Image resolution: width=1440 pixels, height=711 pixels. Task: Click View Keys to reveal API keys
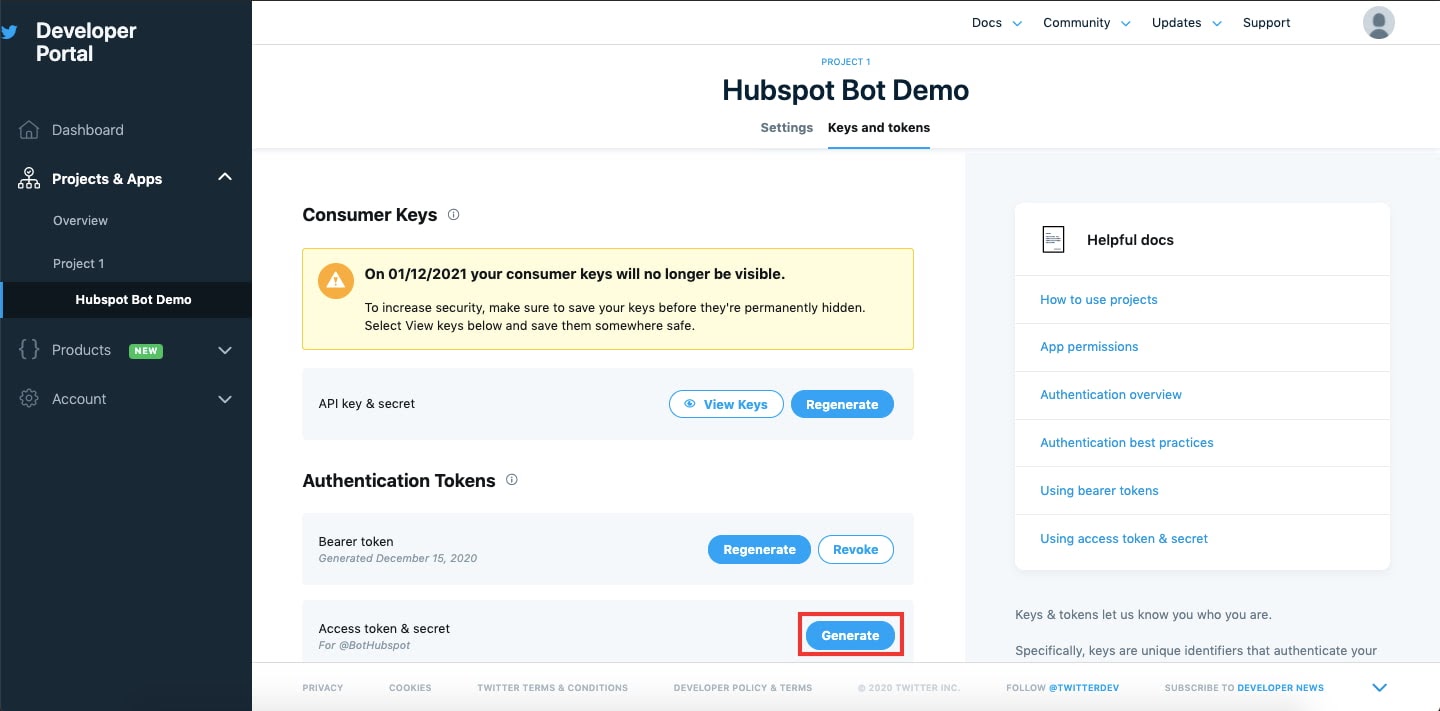726,404
